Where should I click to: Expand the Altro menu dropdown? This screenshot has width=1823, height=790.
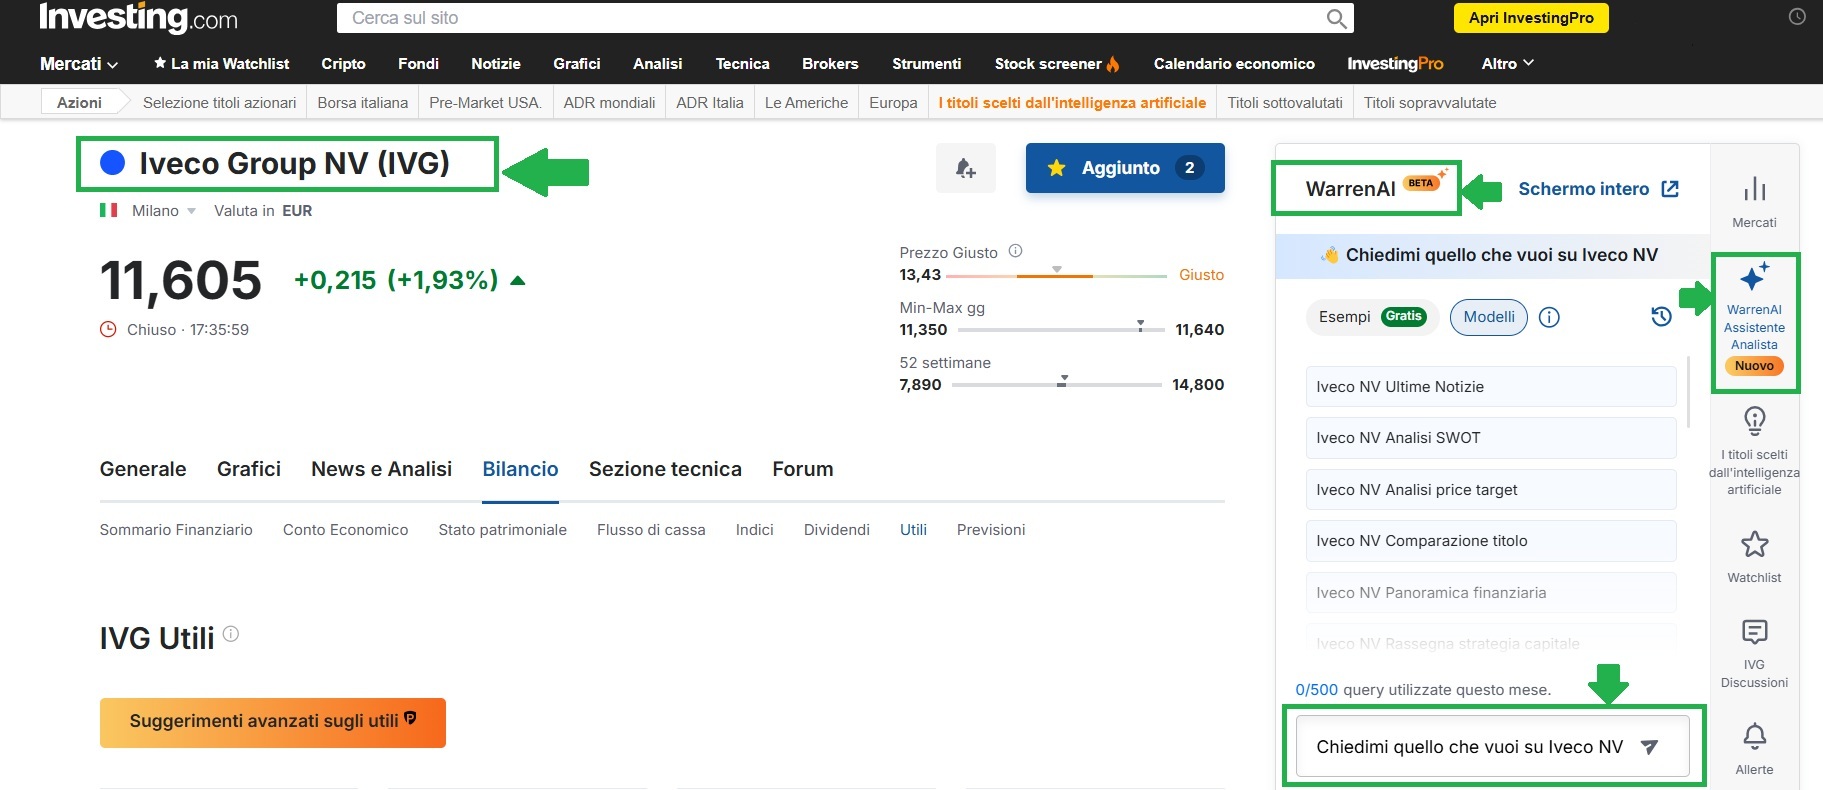tap(1507, 64)
